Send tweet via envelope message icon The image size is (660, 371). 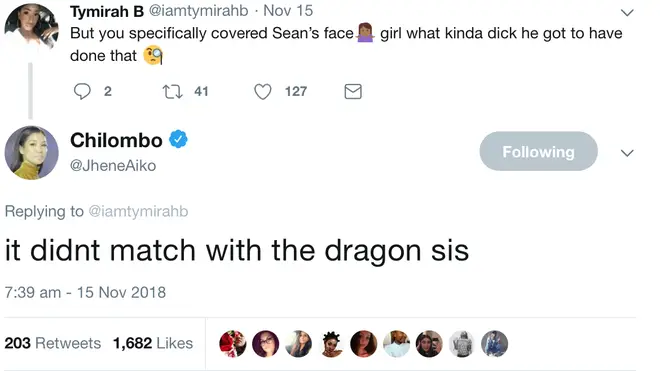coord(353,91)
